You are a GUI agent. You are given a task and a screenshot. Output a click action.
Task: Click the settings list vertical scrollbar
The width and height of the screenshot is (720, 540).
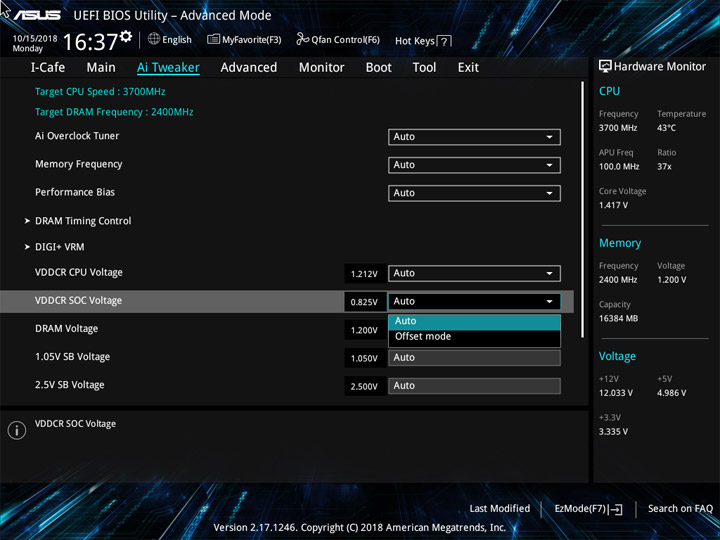click(582, 210)
